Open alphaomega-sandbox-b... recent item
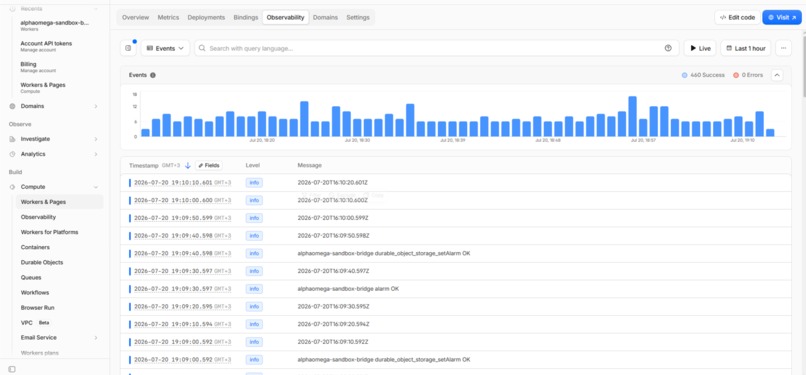The image size is (806, 375). pos(54,25)
